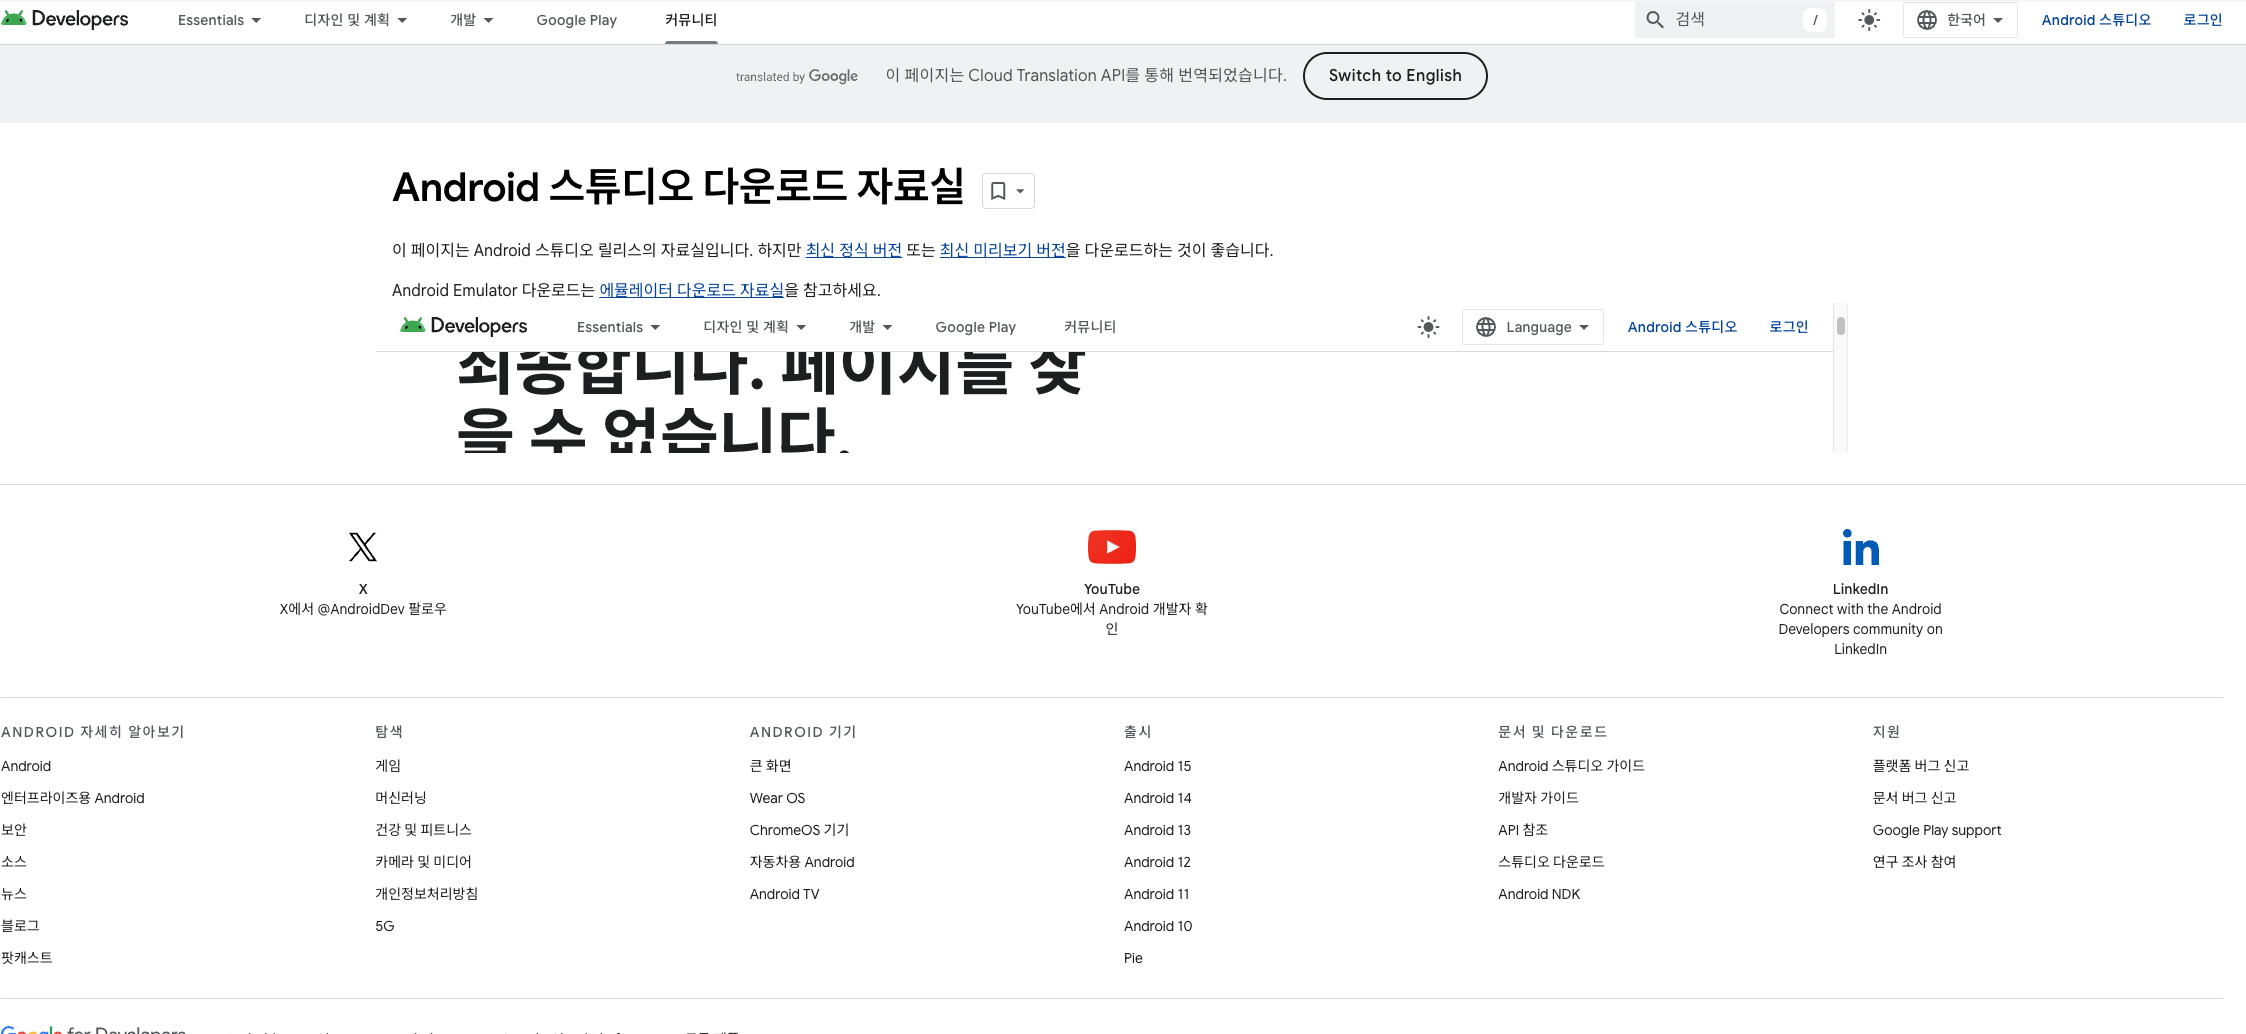Open the 팟캐스트 footer link
This screenshot has height=1034, width=2246.
click(27, 958)
